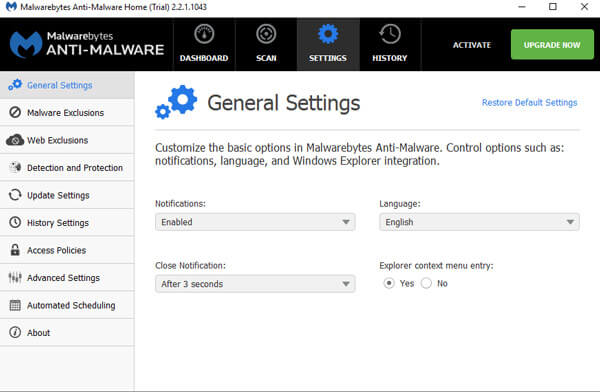Viewport: 600px width, 392px height.
Task: Open Automated Scheduling in the sidebar
Action: (67, 305)
